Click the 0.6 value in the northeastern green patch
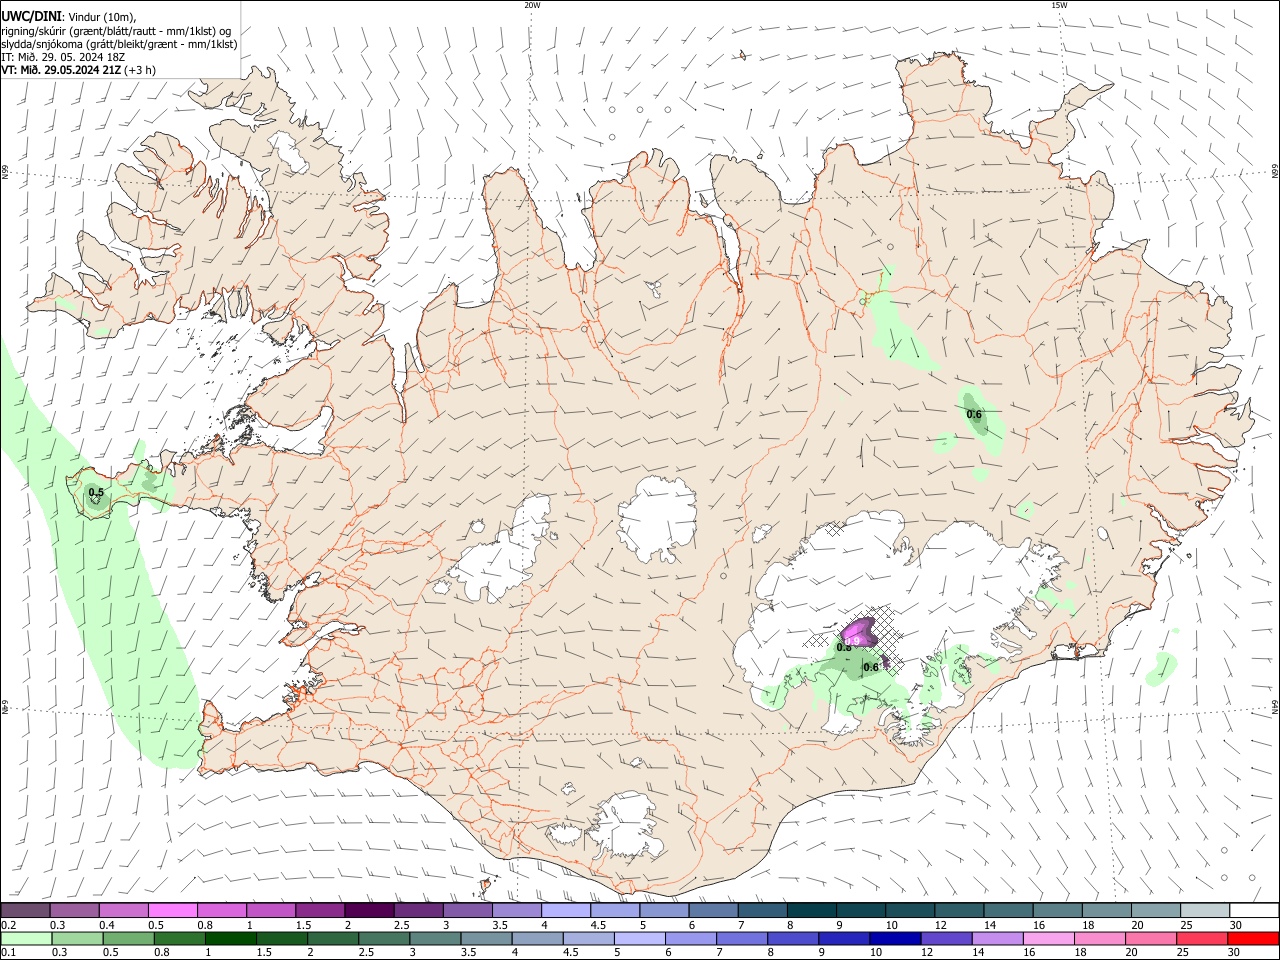 (x=974, y=414)
